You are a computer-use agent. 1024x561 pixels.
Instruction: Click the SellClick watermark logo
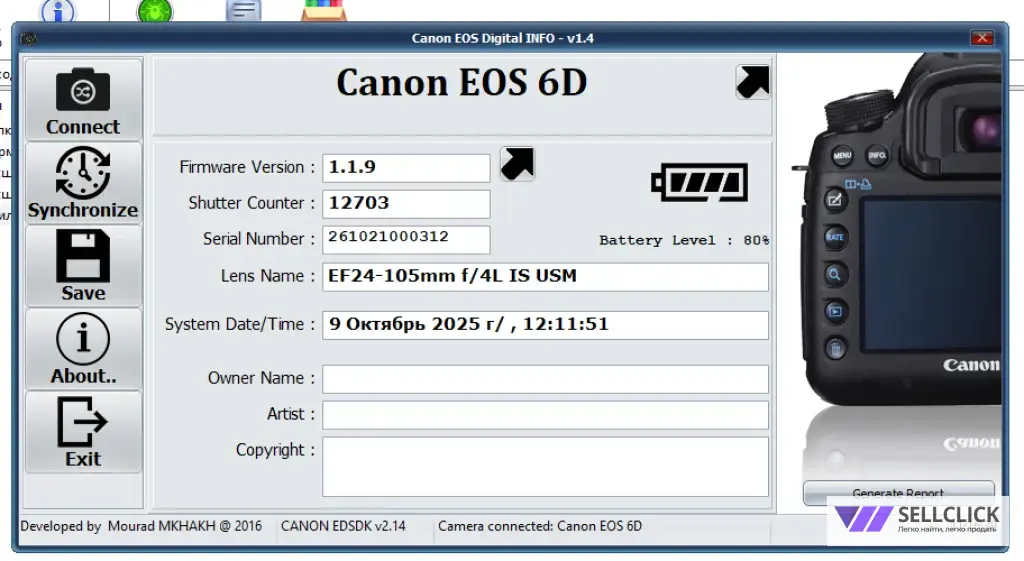pos(917,519)
